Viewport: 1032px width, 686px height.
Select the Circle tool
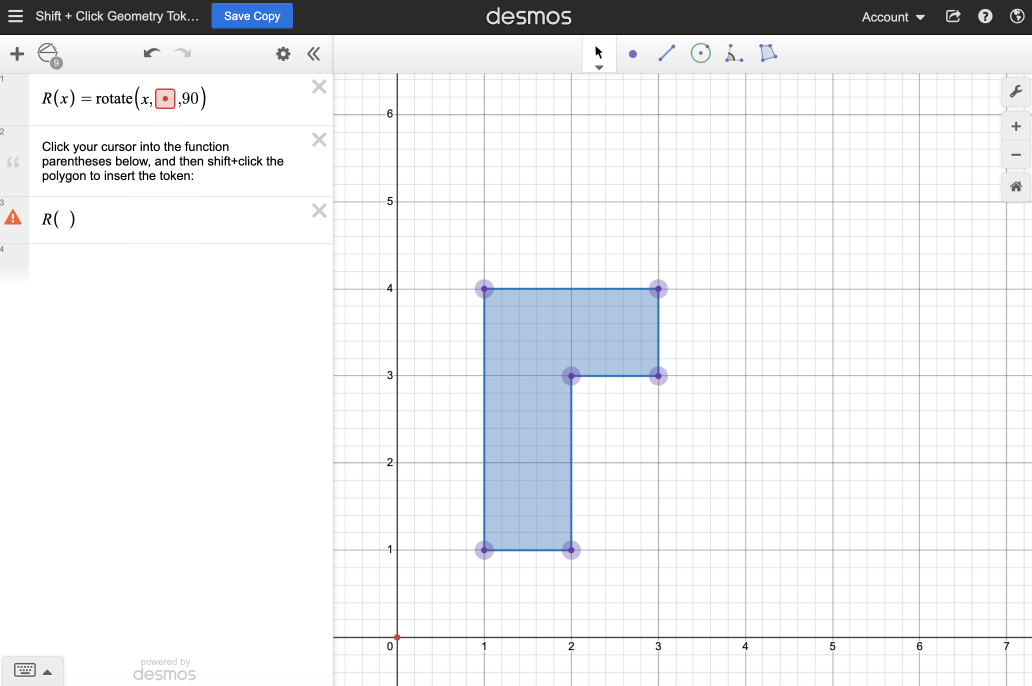tap(700, 54)
